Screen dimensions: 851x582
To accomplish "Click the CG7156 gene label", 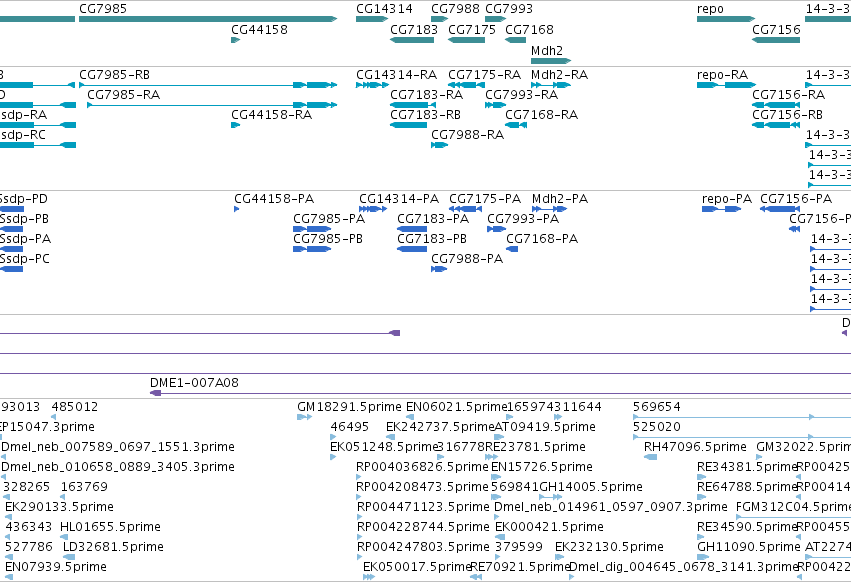I will click(x=776, y=30).
